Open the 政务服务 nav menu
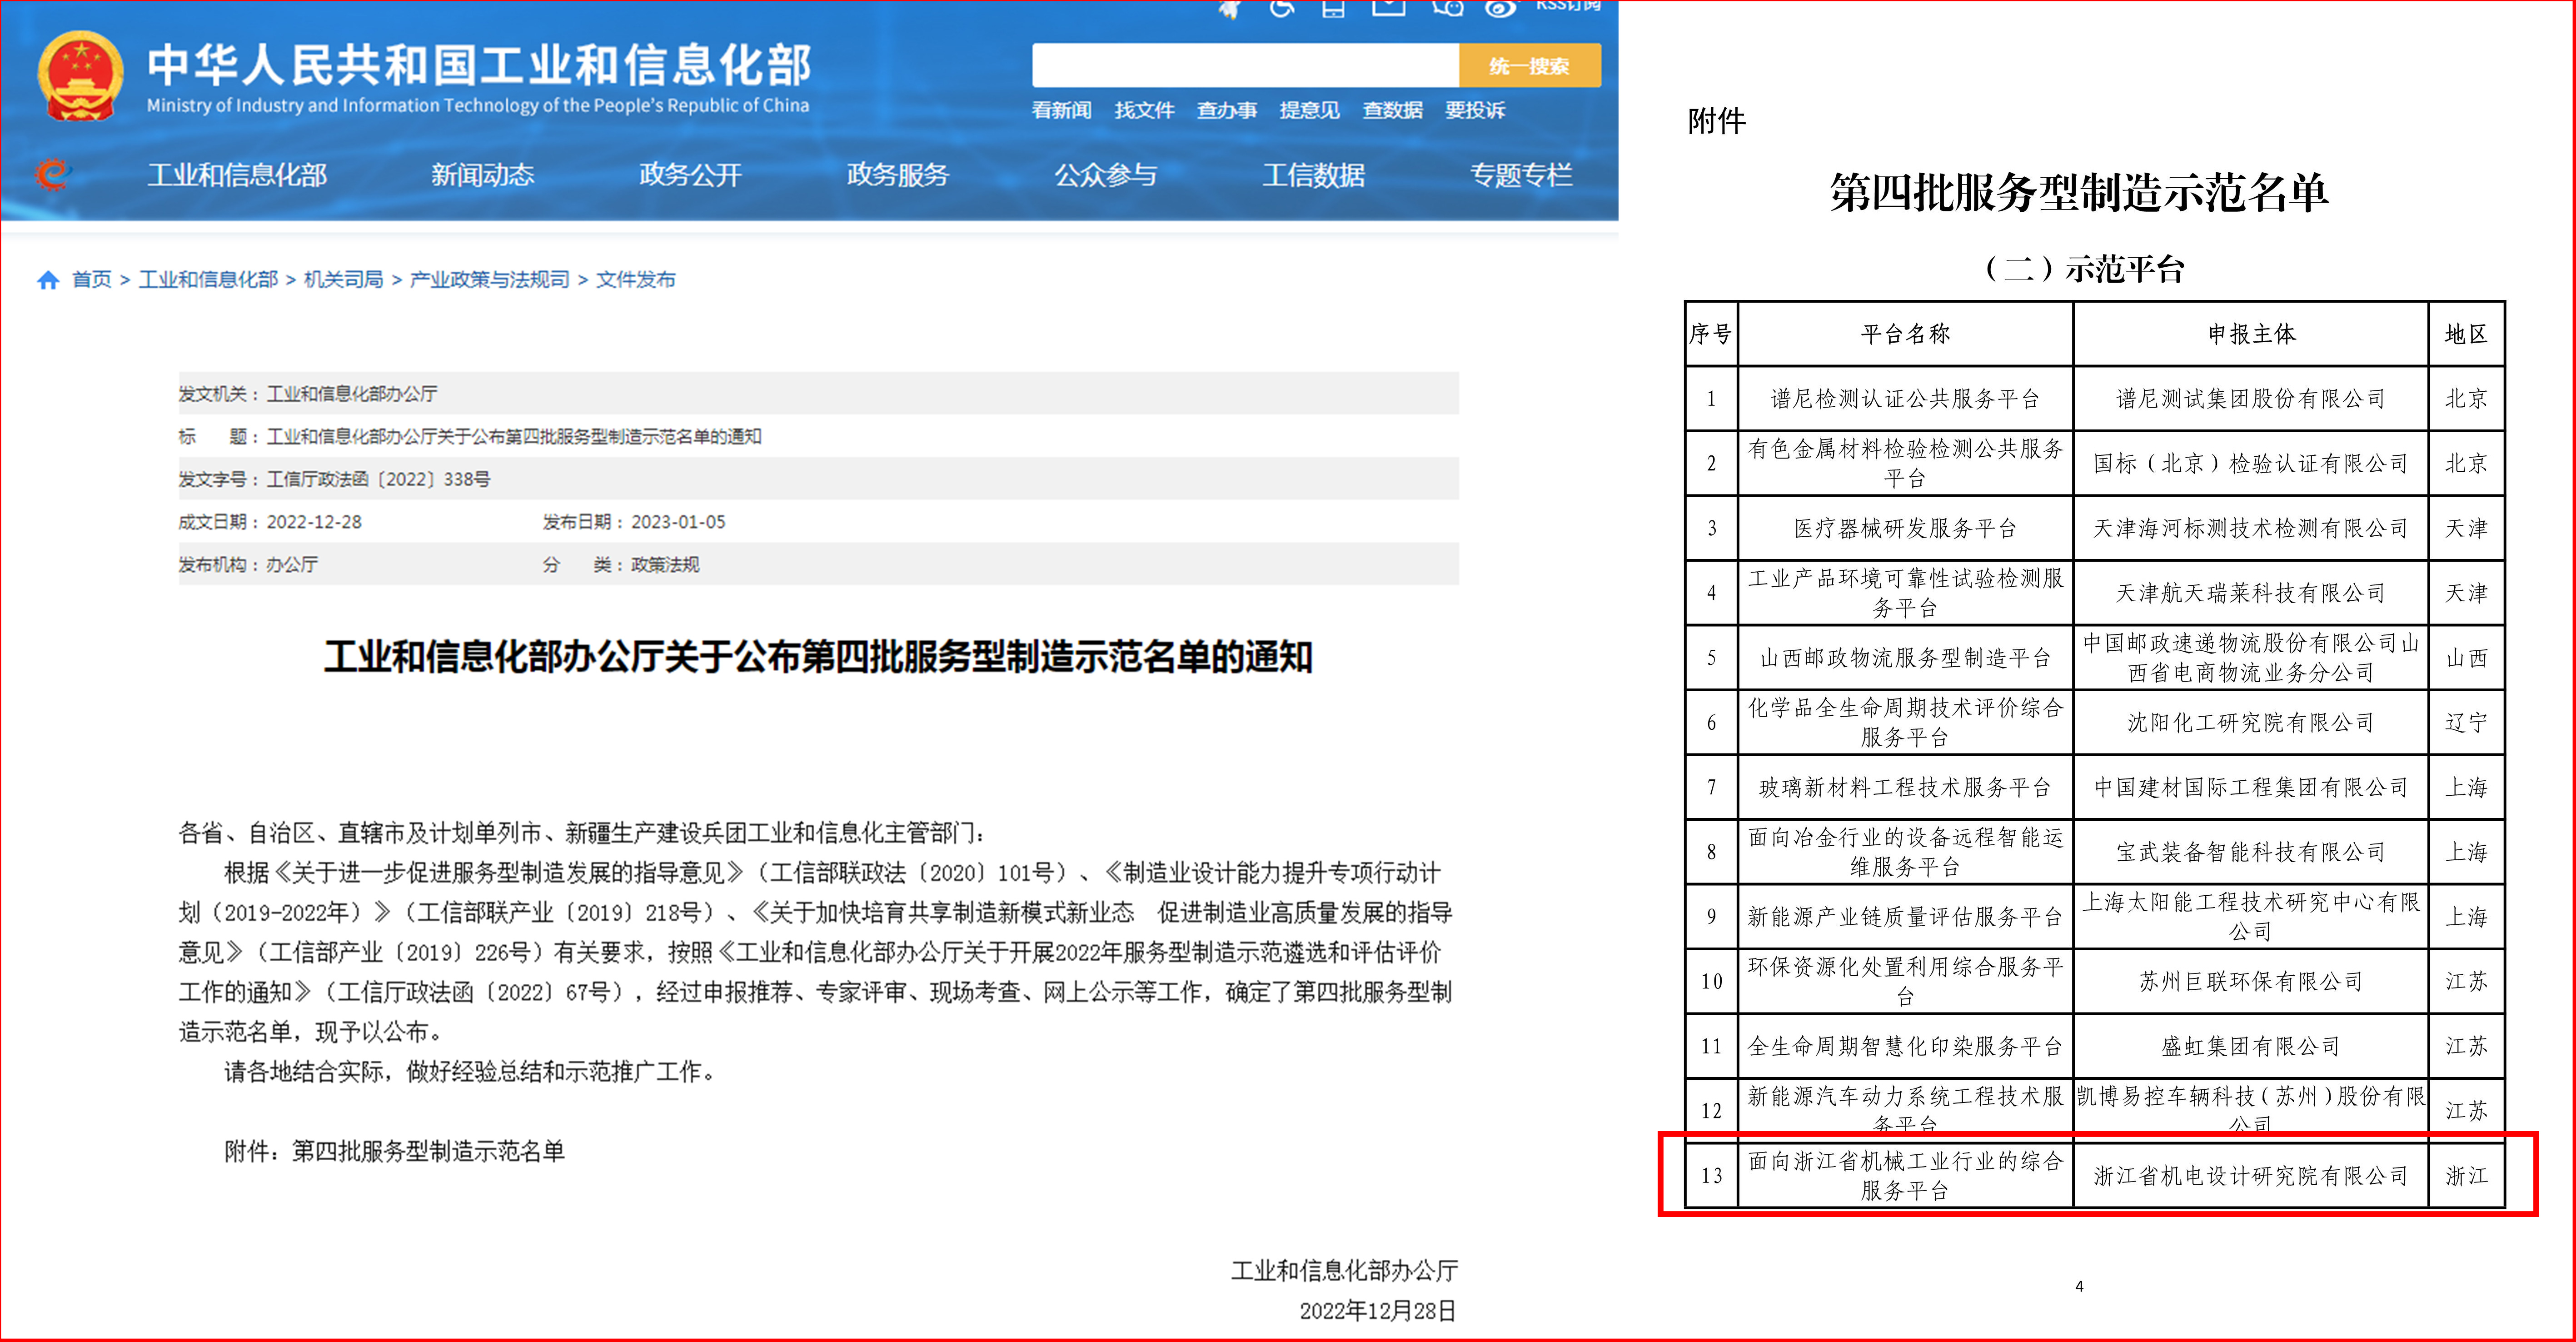This screenshot has width=2576, height=1342. coord(898,175)
